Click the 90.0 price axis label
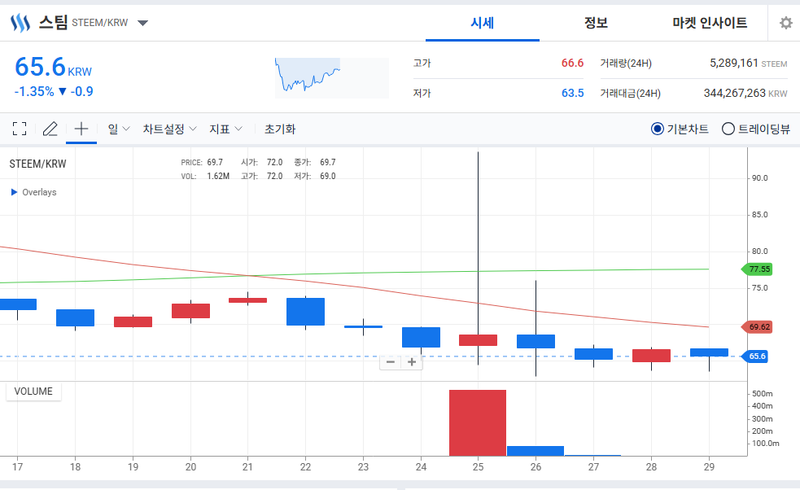Viewport: 800px width, 490px height. [x=760, y=178]
